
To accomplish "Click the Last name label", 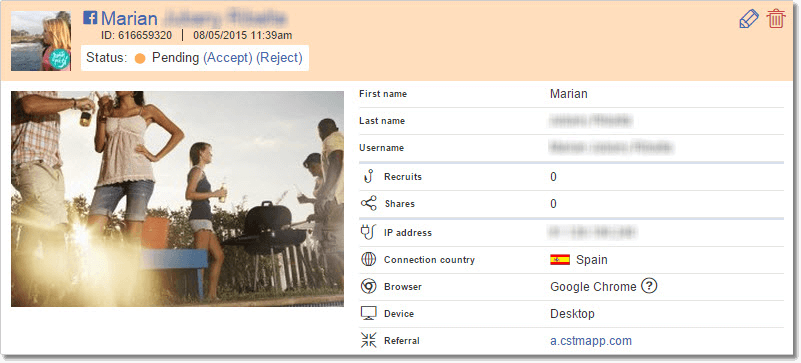I will pyautogui.click(x=382, y=121).
